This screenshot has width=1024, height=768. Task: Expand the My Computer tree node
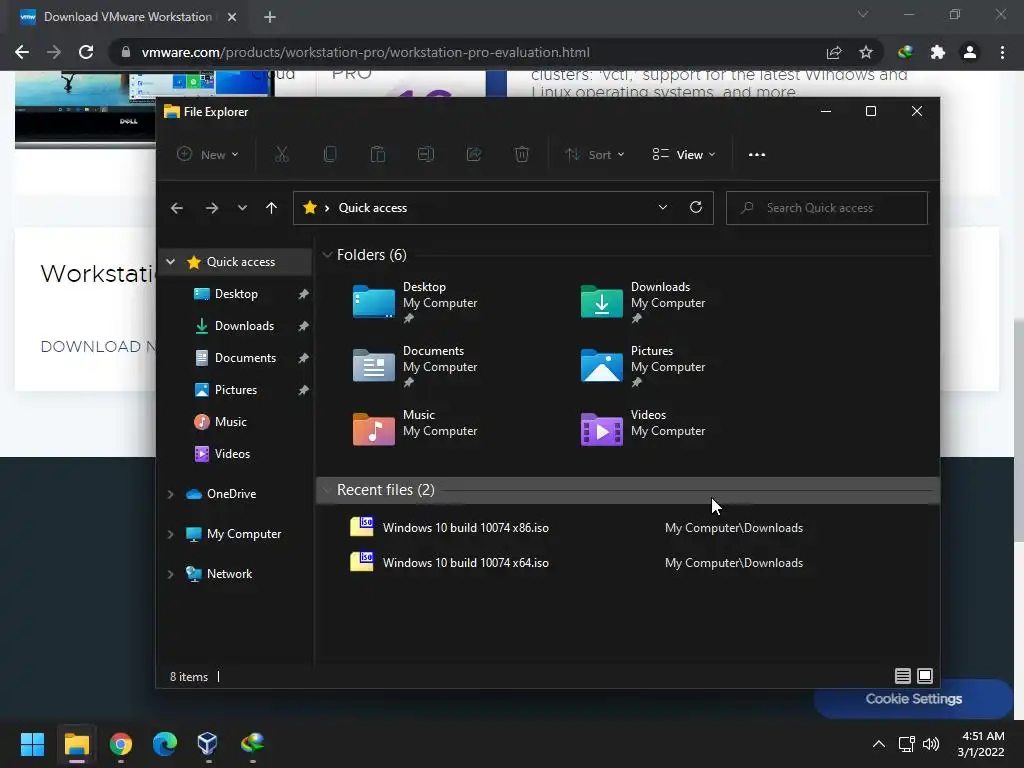170,534
